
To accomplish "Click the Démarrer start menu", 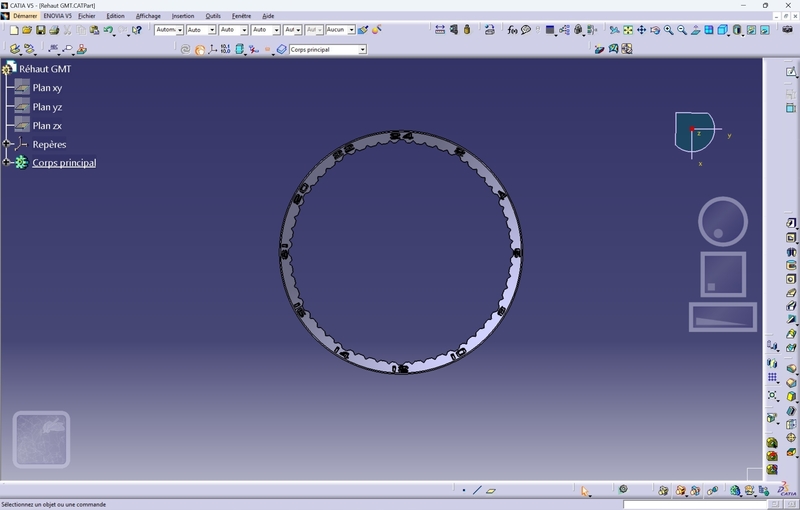I will point(25,16).
